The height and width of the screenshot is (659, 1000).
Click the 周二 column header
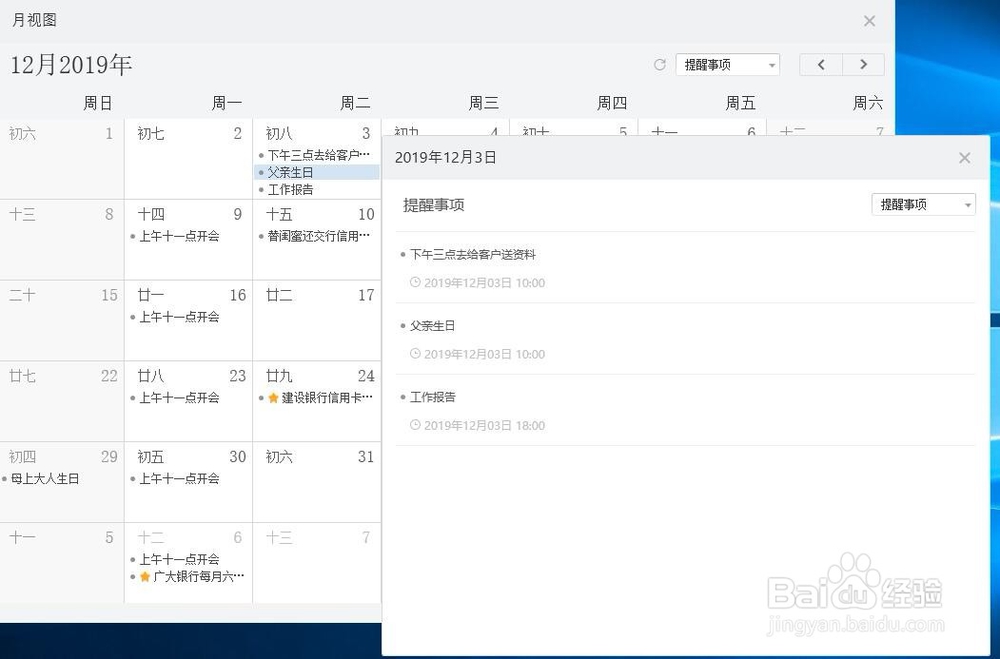pos(355,103)
